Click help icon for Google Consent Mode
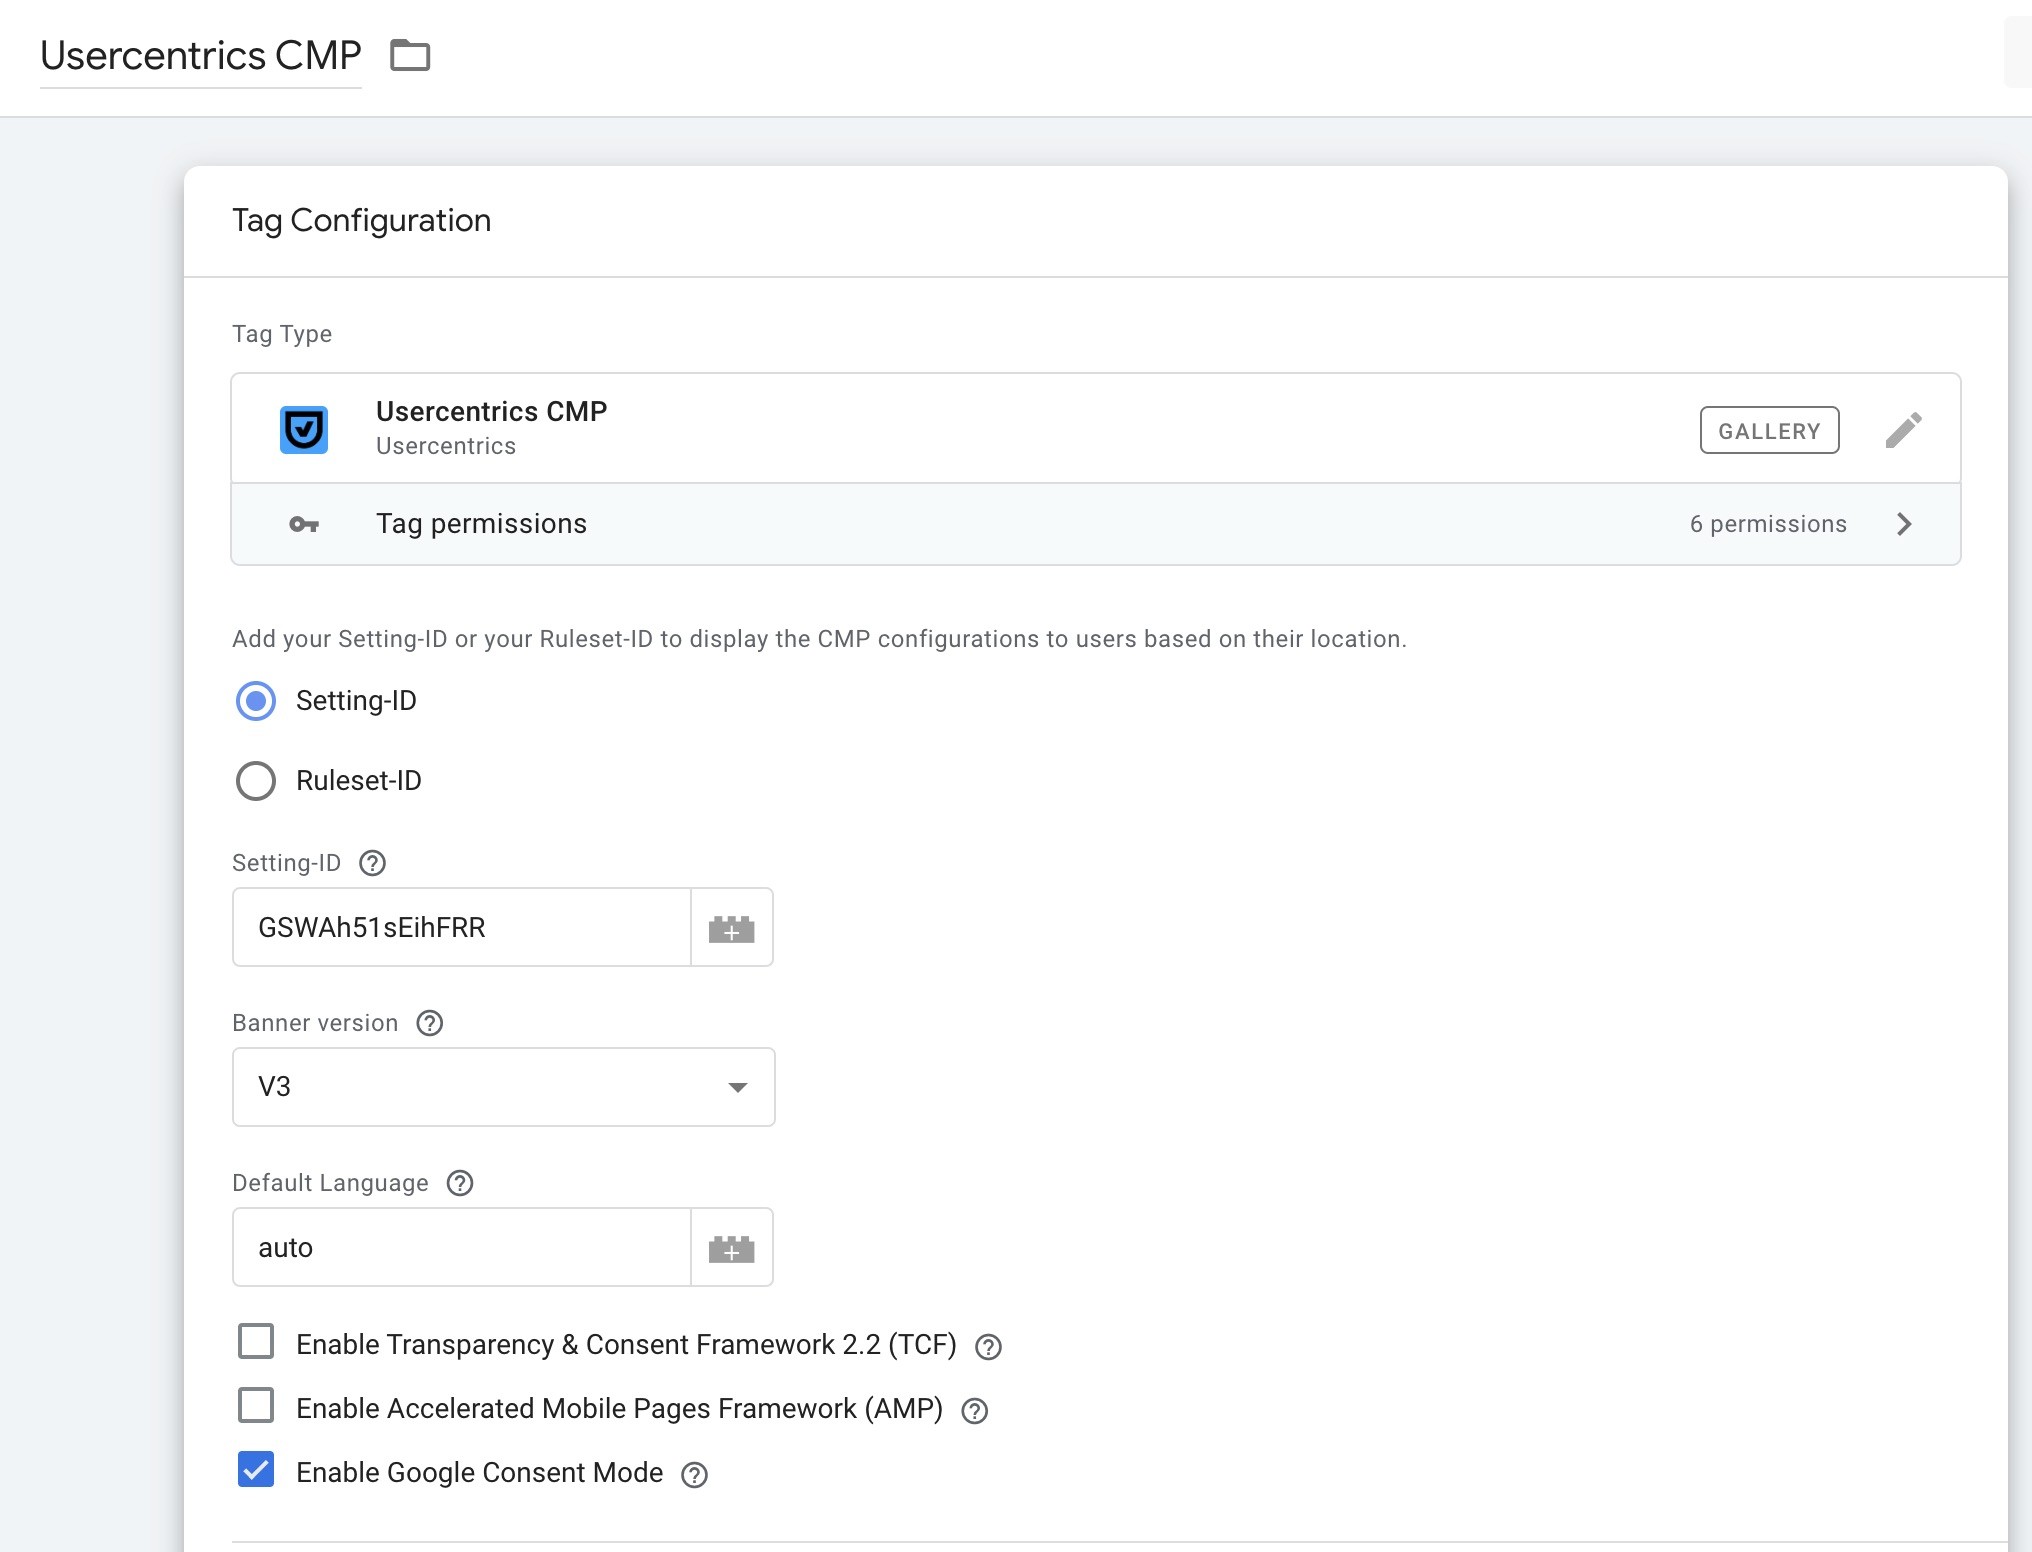The height and width of the screenshot is (1552, 2032). 694,1475
